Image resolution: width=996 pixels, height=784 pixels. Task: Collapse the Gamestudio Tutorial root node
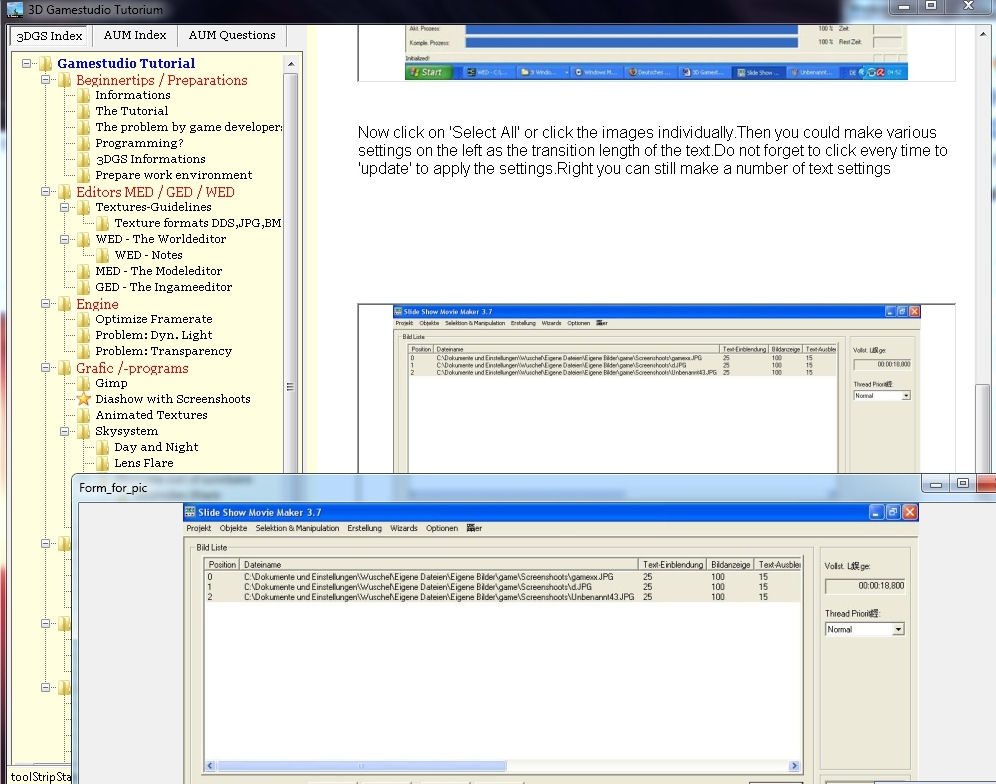tap(26, 64)
